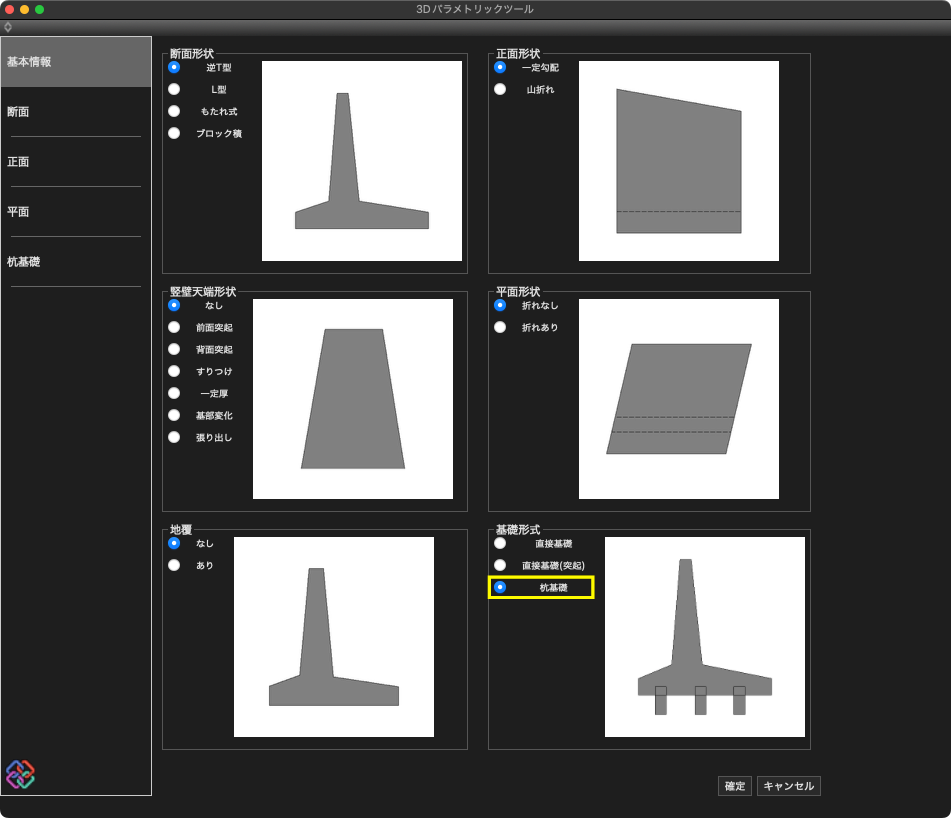Select ブロック積 cross-section option
The image size is (951, 818).
[174, 133]
